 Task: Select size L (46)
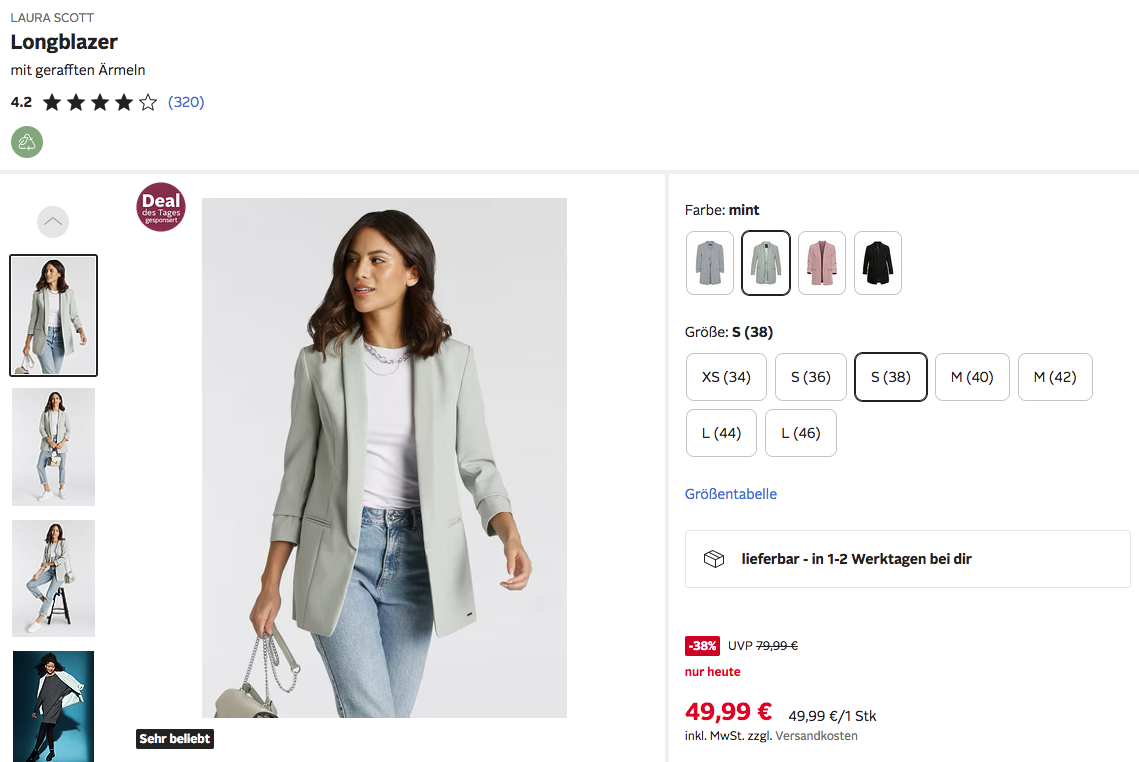click(801, 433)
